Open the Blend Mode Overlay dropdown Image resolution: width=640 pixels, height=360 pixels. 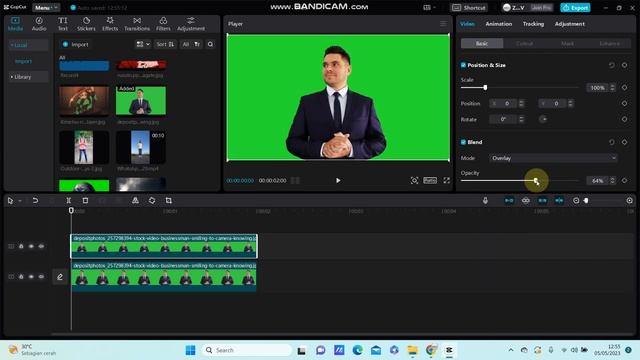(x=553, y=158)
